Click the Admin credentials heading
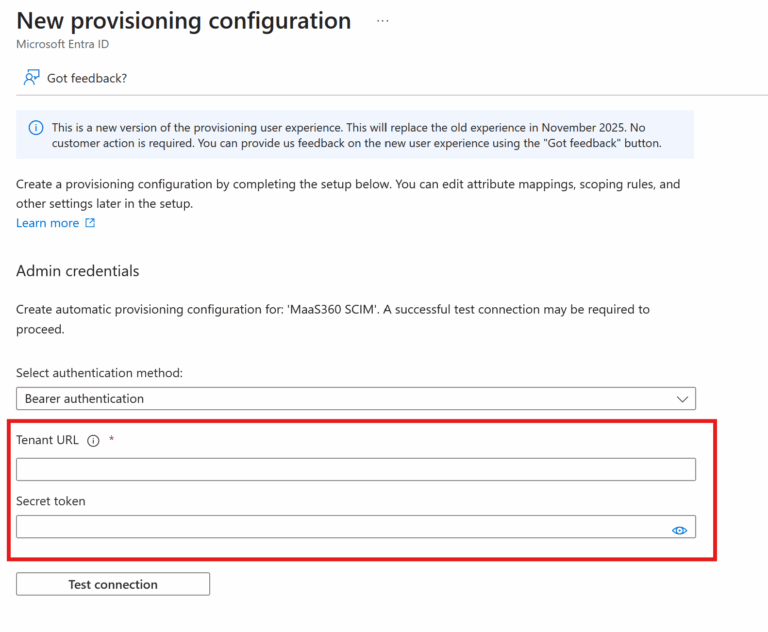 [78, 271]
